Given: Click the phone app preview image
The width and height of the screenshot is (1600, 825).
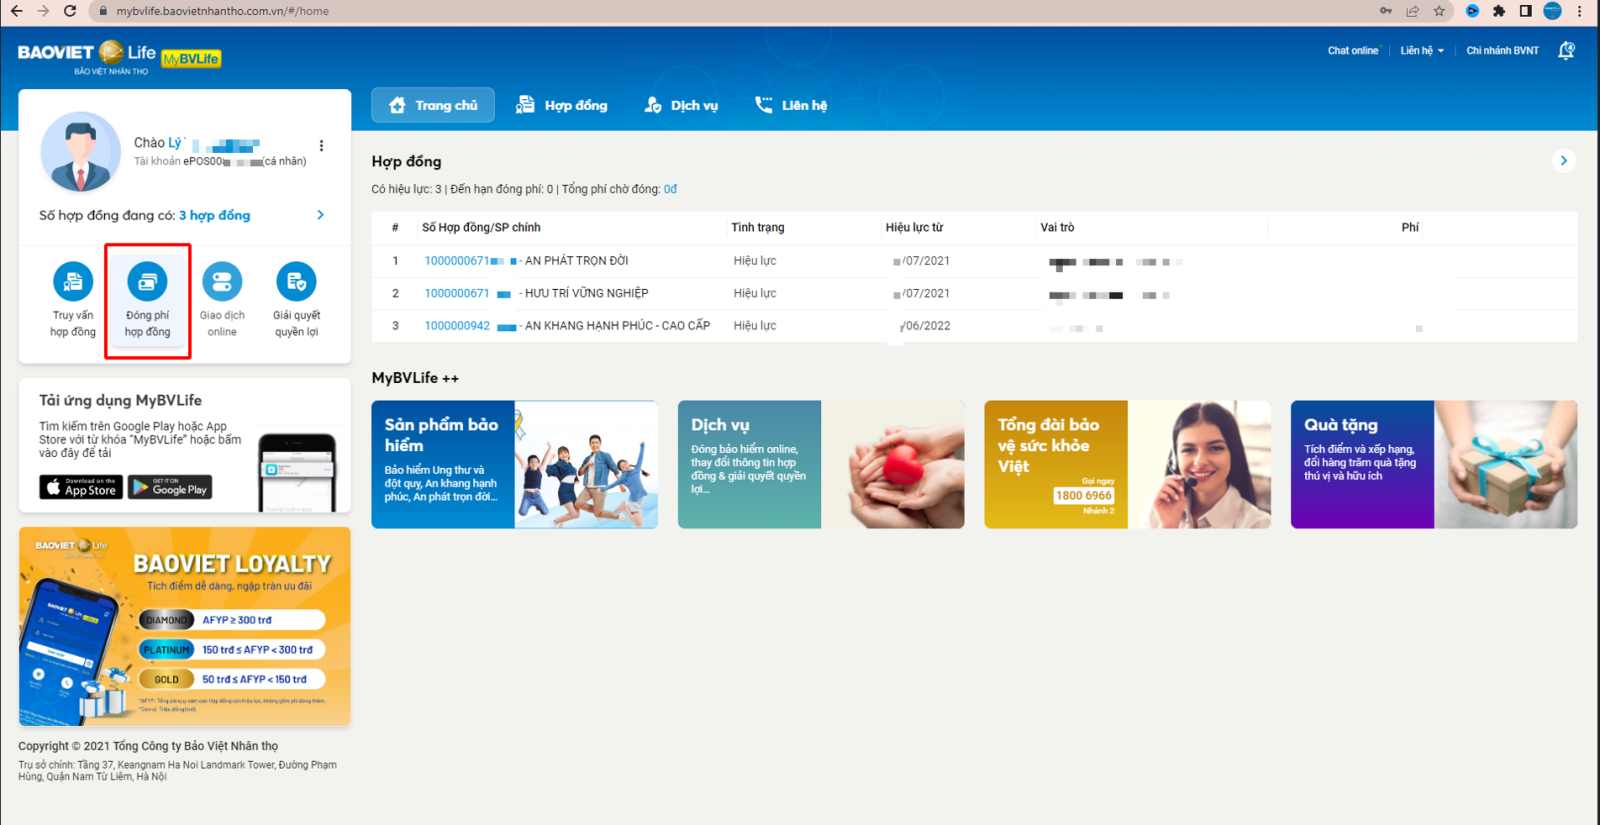Looking at the screenshot, I should [297, 472].
